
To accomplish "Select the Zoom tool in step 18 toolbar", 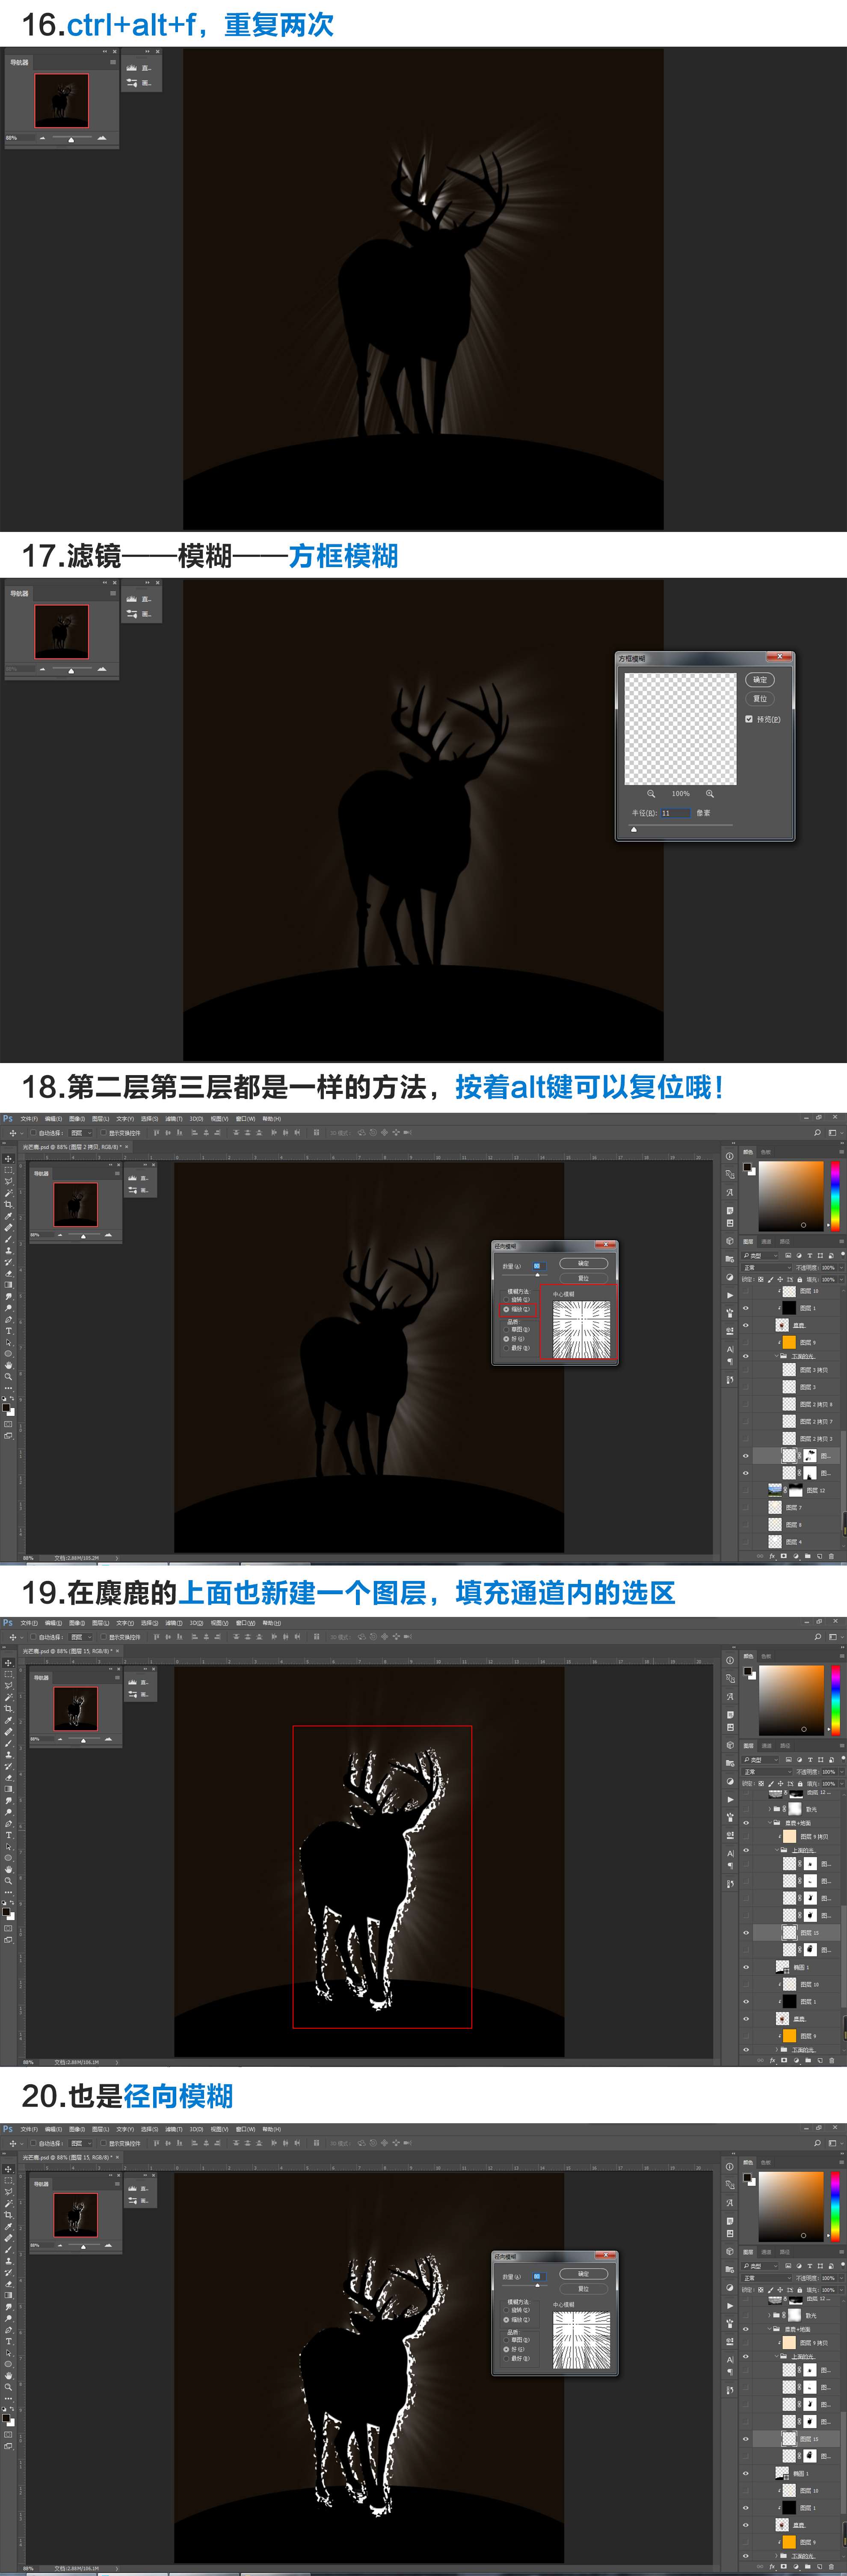I will pos(8,1377).
